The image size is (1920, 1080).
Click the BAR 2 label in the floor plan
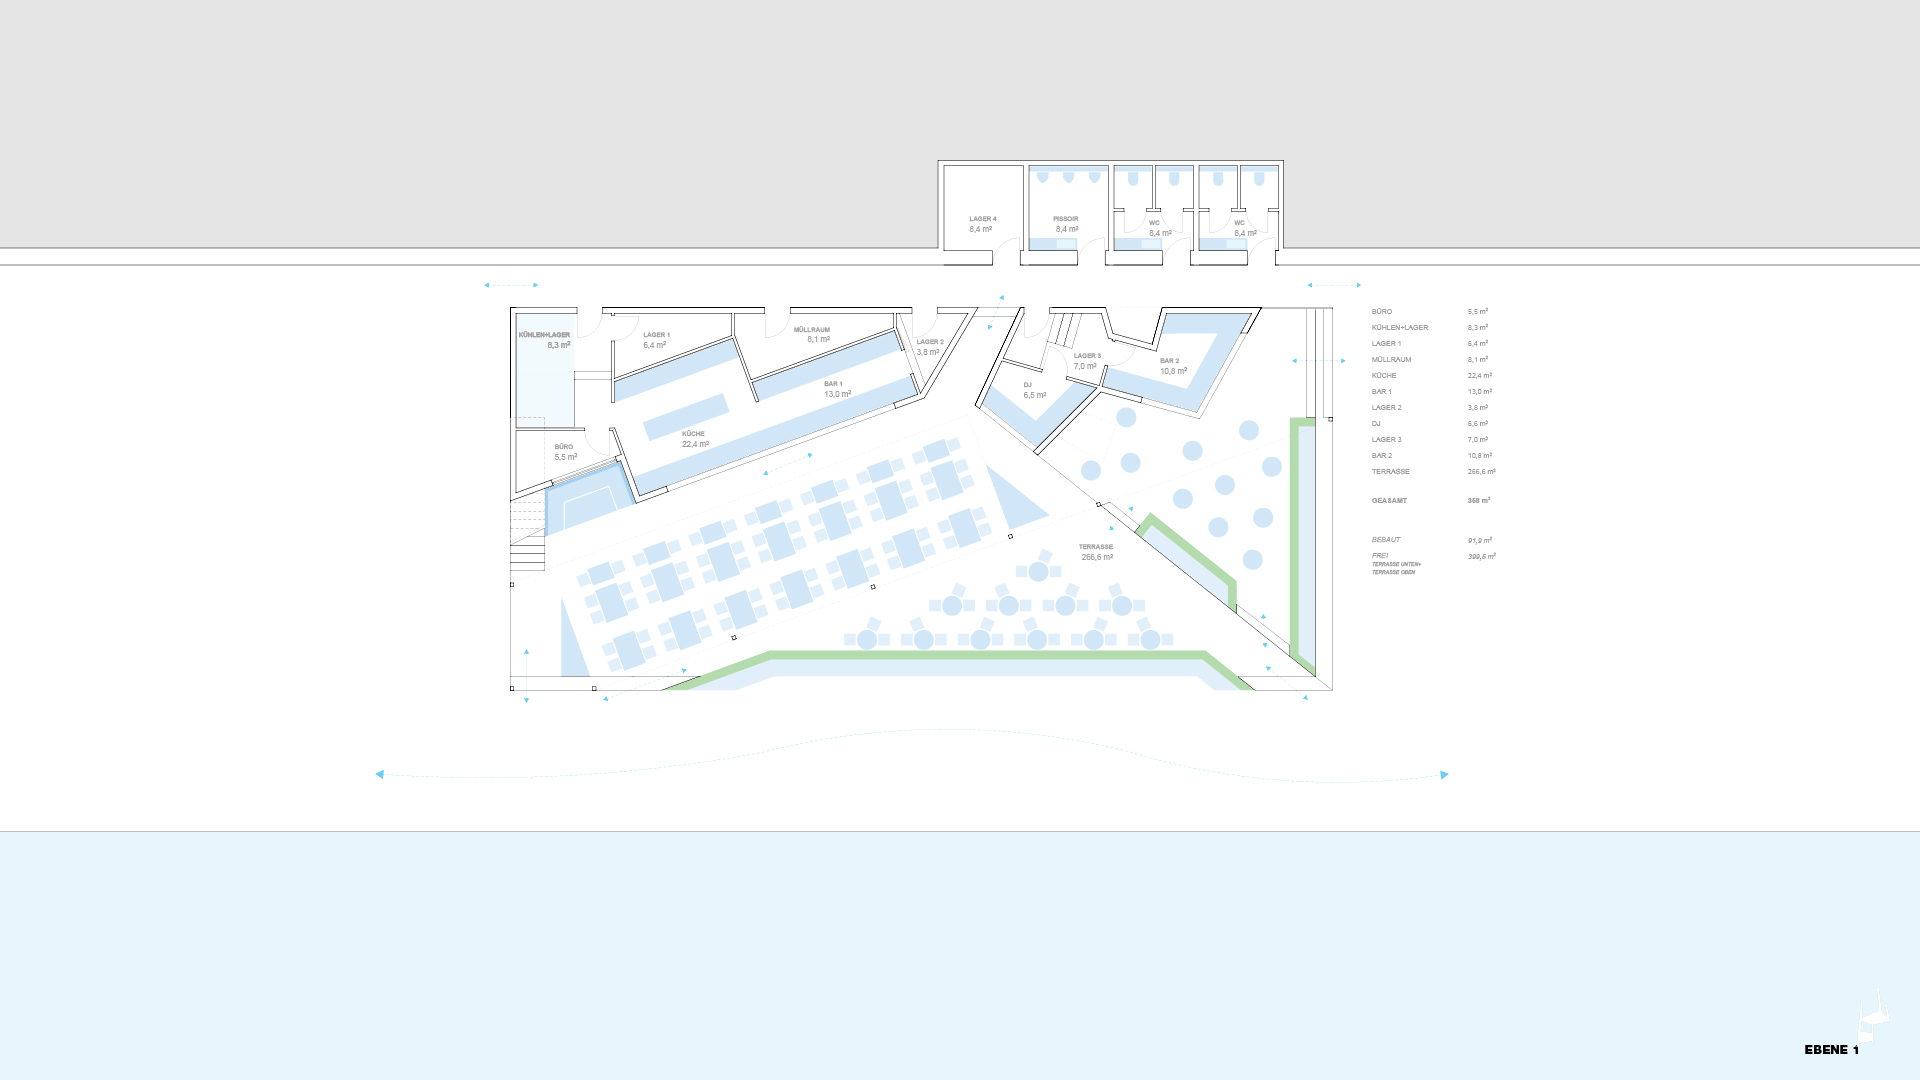click(x=1169, y=361)
